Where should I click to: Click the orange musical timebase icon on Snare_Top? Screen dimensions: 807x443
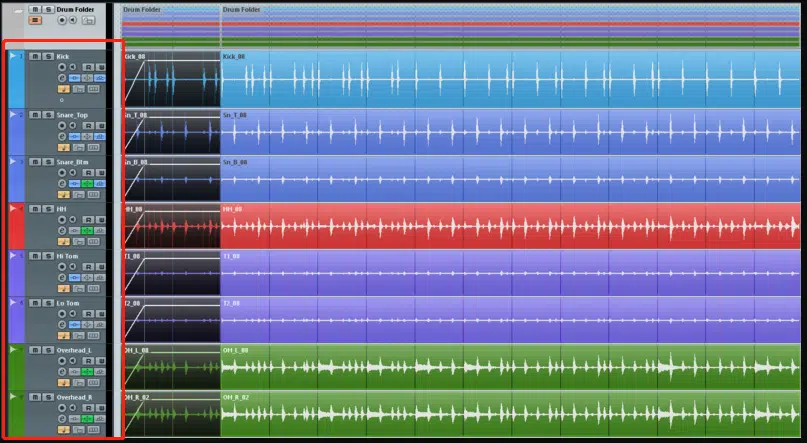63,148
